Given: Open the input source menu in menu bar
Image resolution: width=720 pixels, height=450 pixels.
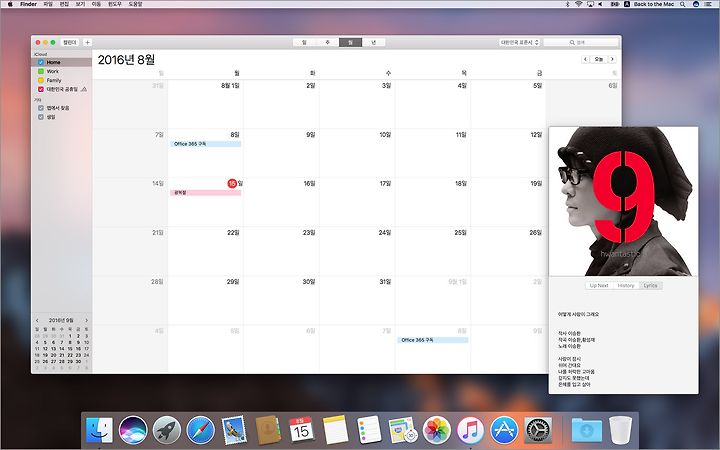Looking at the screenshot, I should click(627, 4).
